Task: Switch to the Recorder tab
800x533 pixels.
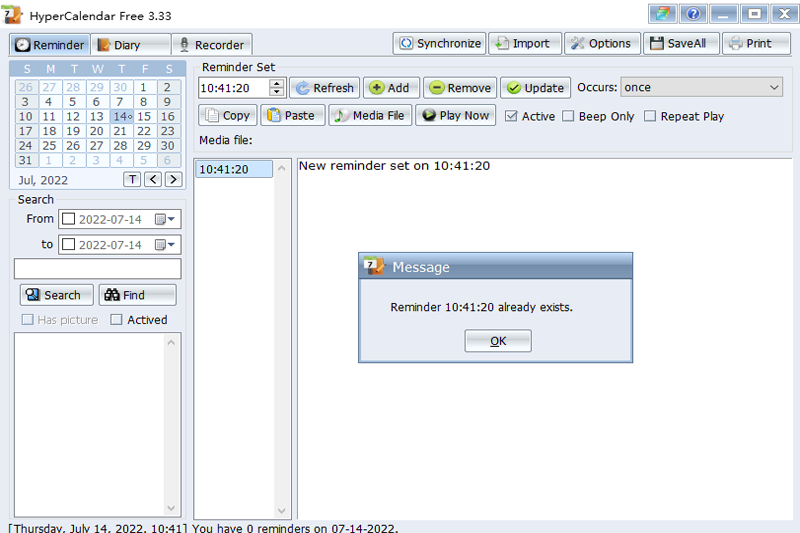Action: click(212, 45)
